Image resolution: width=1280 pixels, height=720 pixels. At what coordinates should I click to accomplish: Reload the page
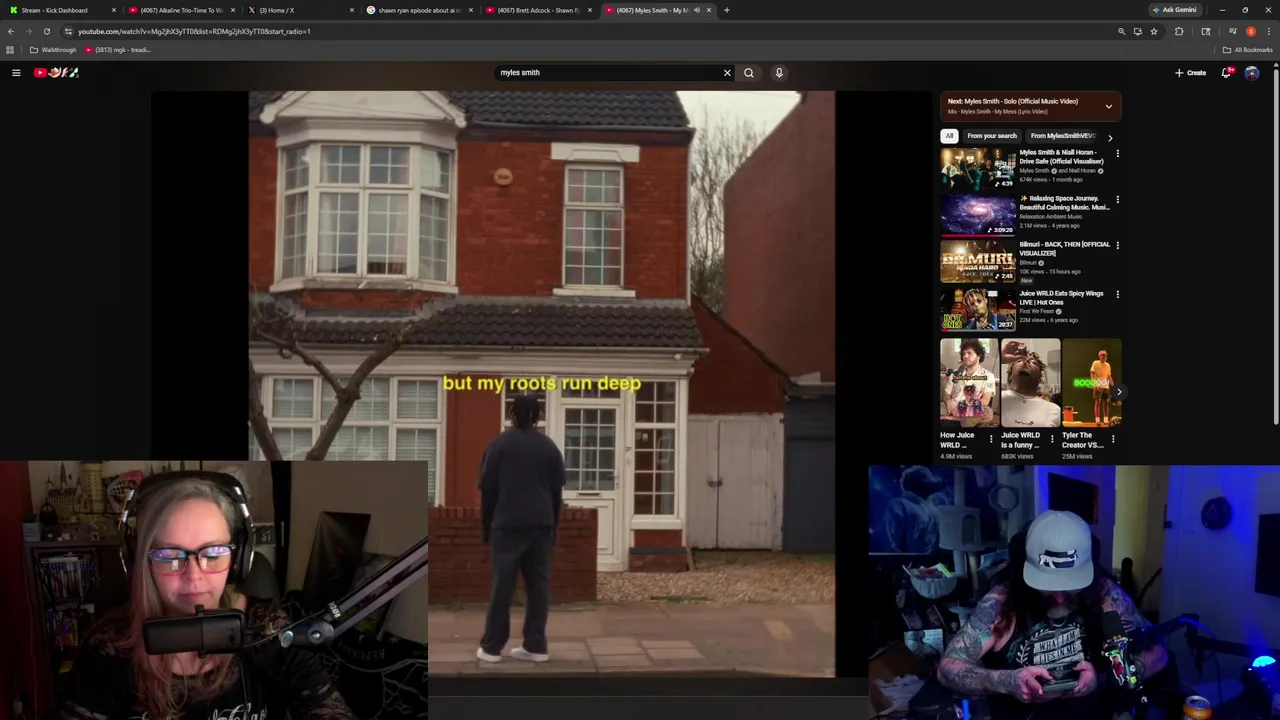[46, 31]
